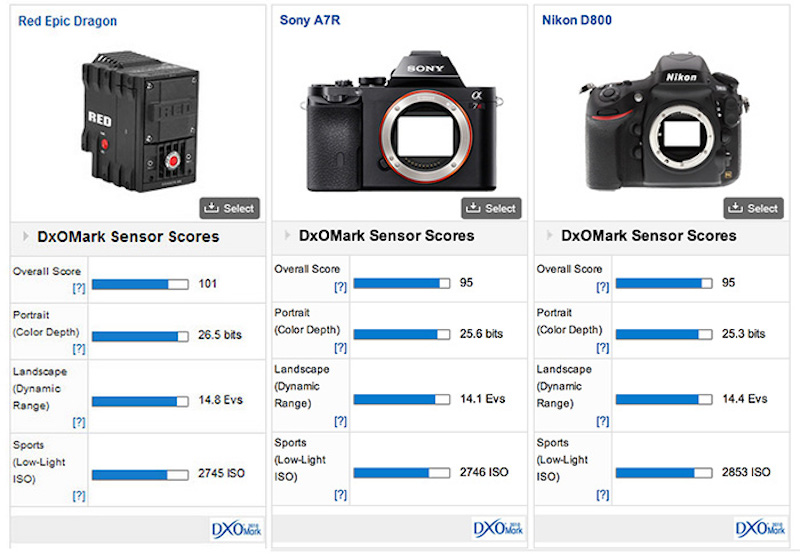The height and width of the screenshot is (554, 800).
Task: Collapse Red Epic Dragon DxOMark Sensor Scores arrow
Action: click(26, 236)
